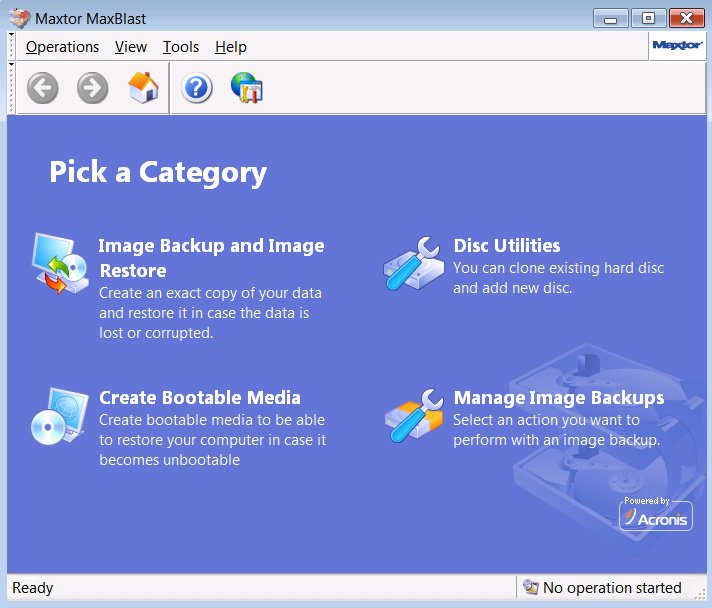Click the 'Pick a Category' heading
This screenshot has width=712, height=608.
158,173
